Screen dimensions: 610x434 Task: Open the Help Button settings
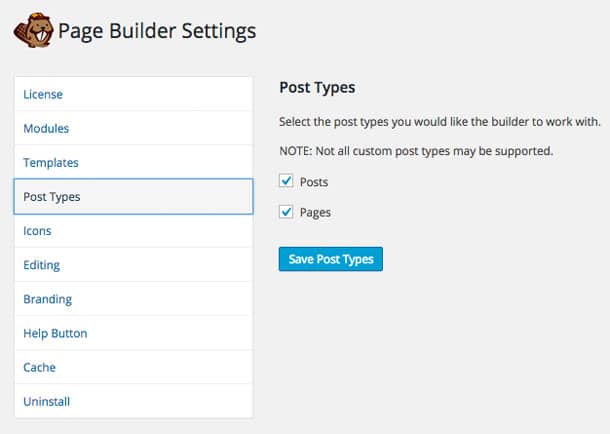click(133, 333)
